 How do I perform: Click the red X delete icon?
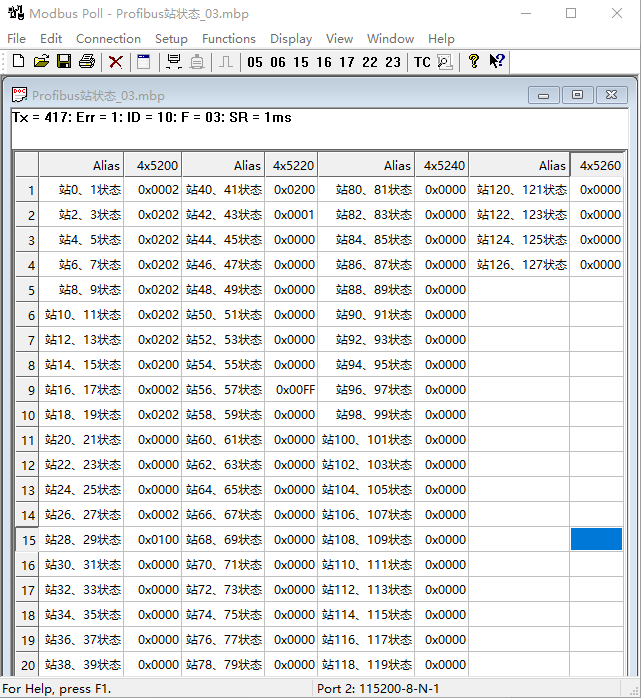116,62
